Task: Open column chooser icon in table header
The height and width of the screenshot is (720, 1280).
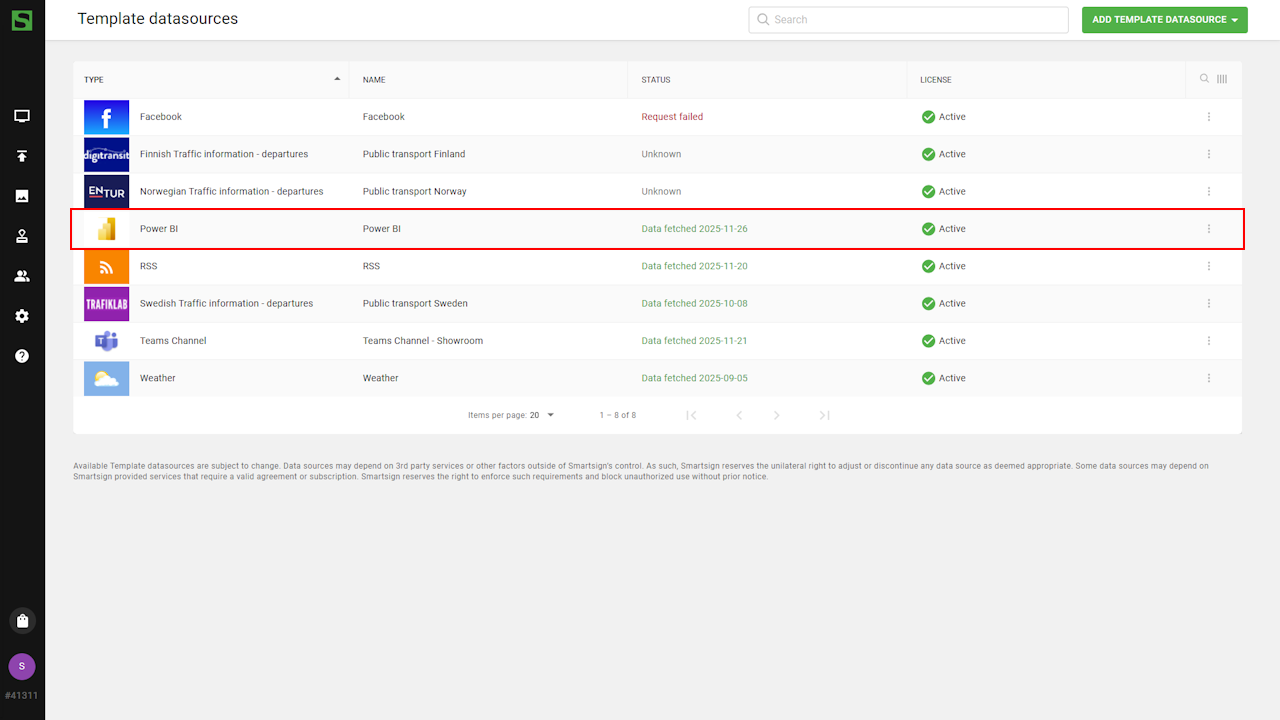Action: pyautogui.click(x=1222, y=79)
